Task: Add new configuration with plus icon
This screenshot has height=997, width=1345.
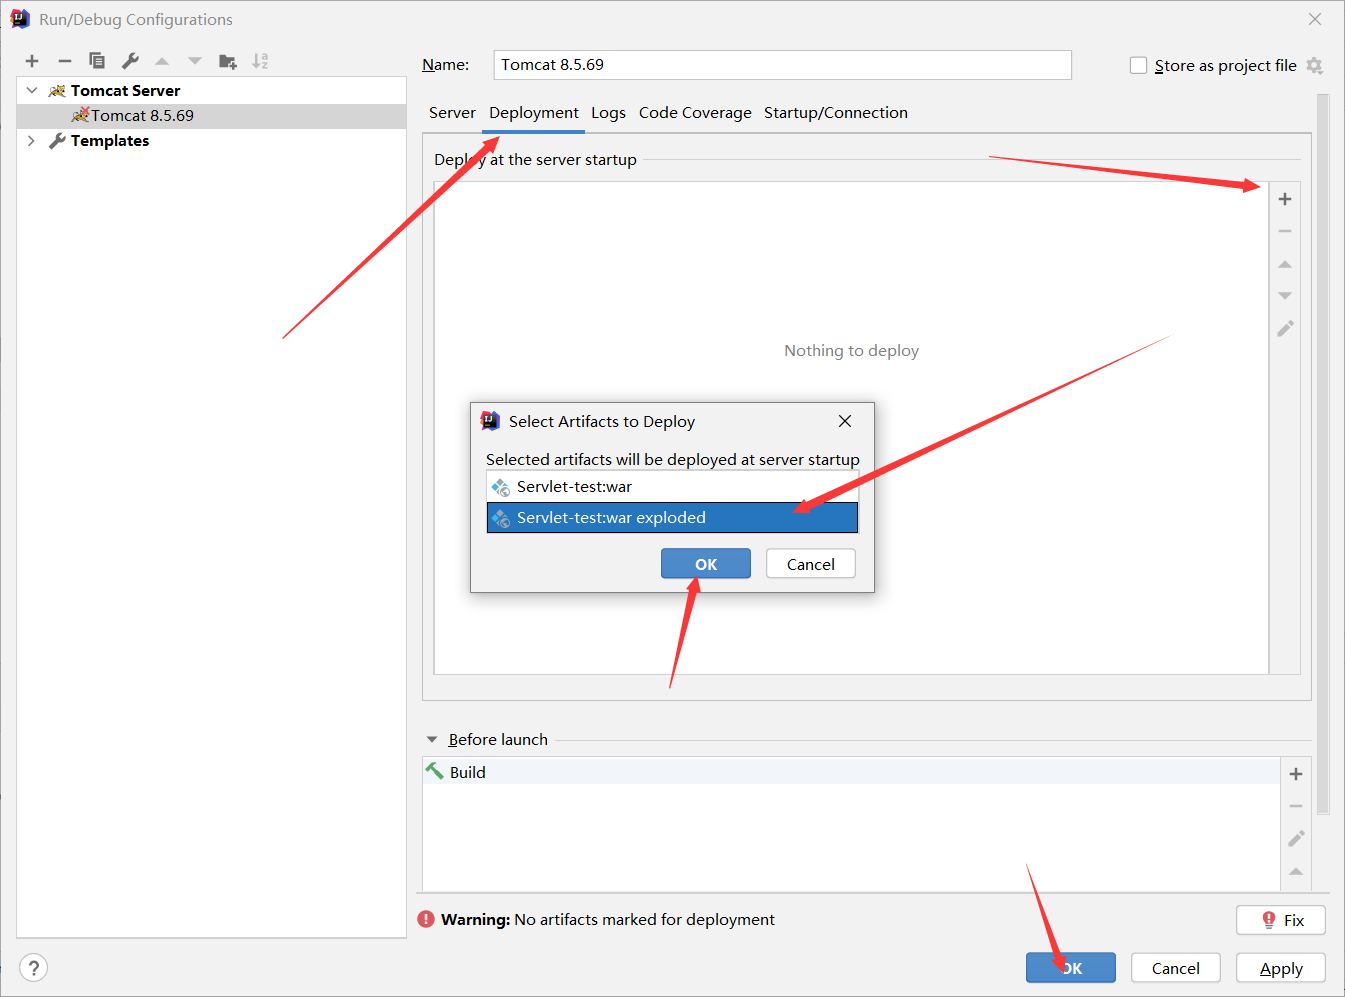Action: tap(32, 61)
